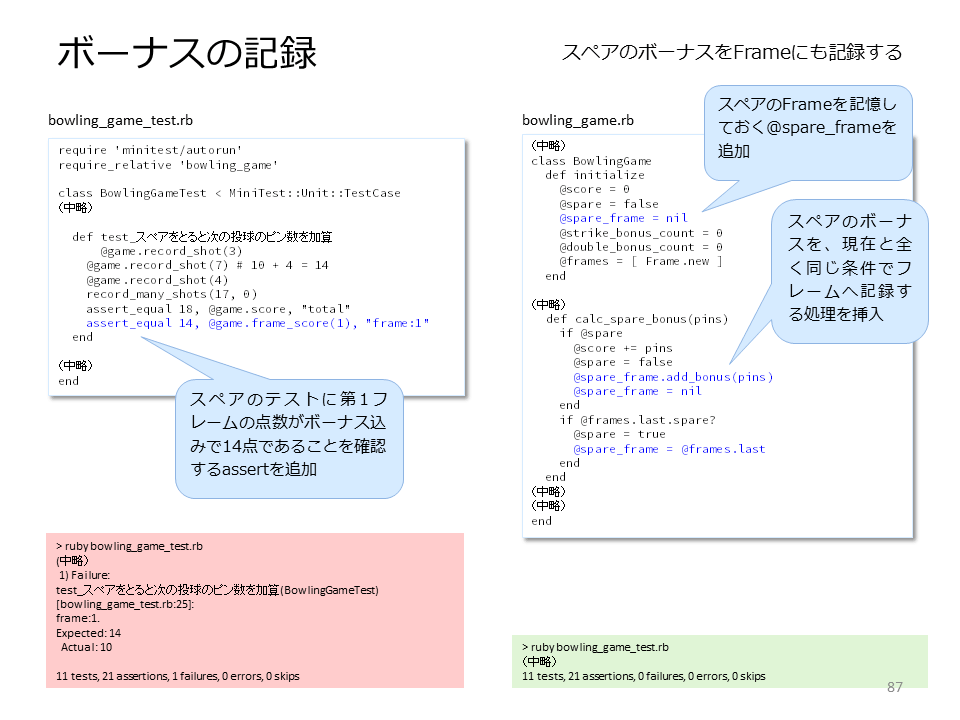Click the @spare_frame = nil line in initialize
The height and width of the screenshot is (720, 960).
point(623,218)
